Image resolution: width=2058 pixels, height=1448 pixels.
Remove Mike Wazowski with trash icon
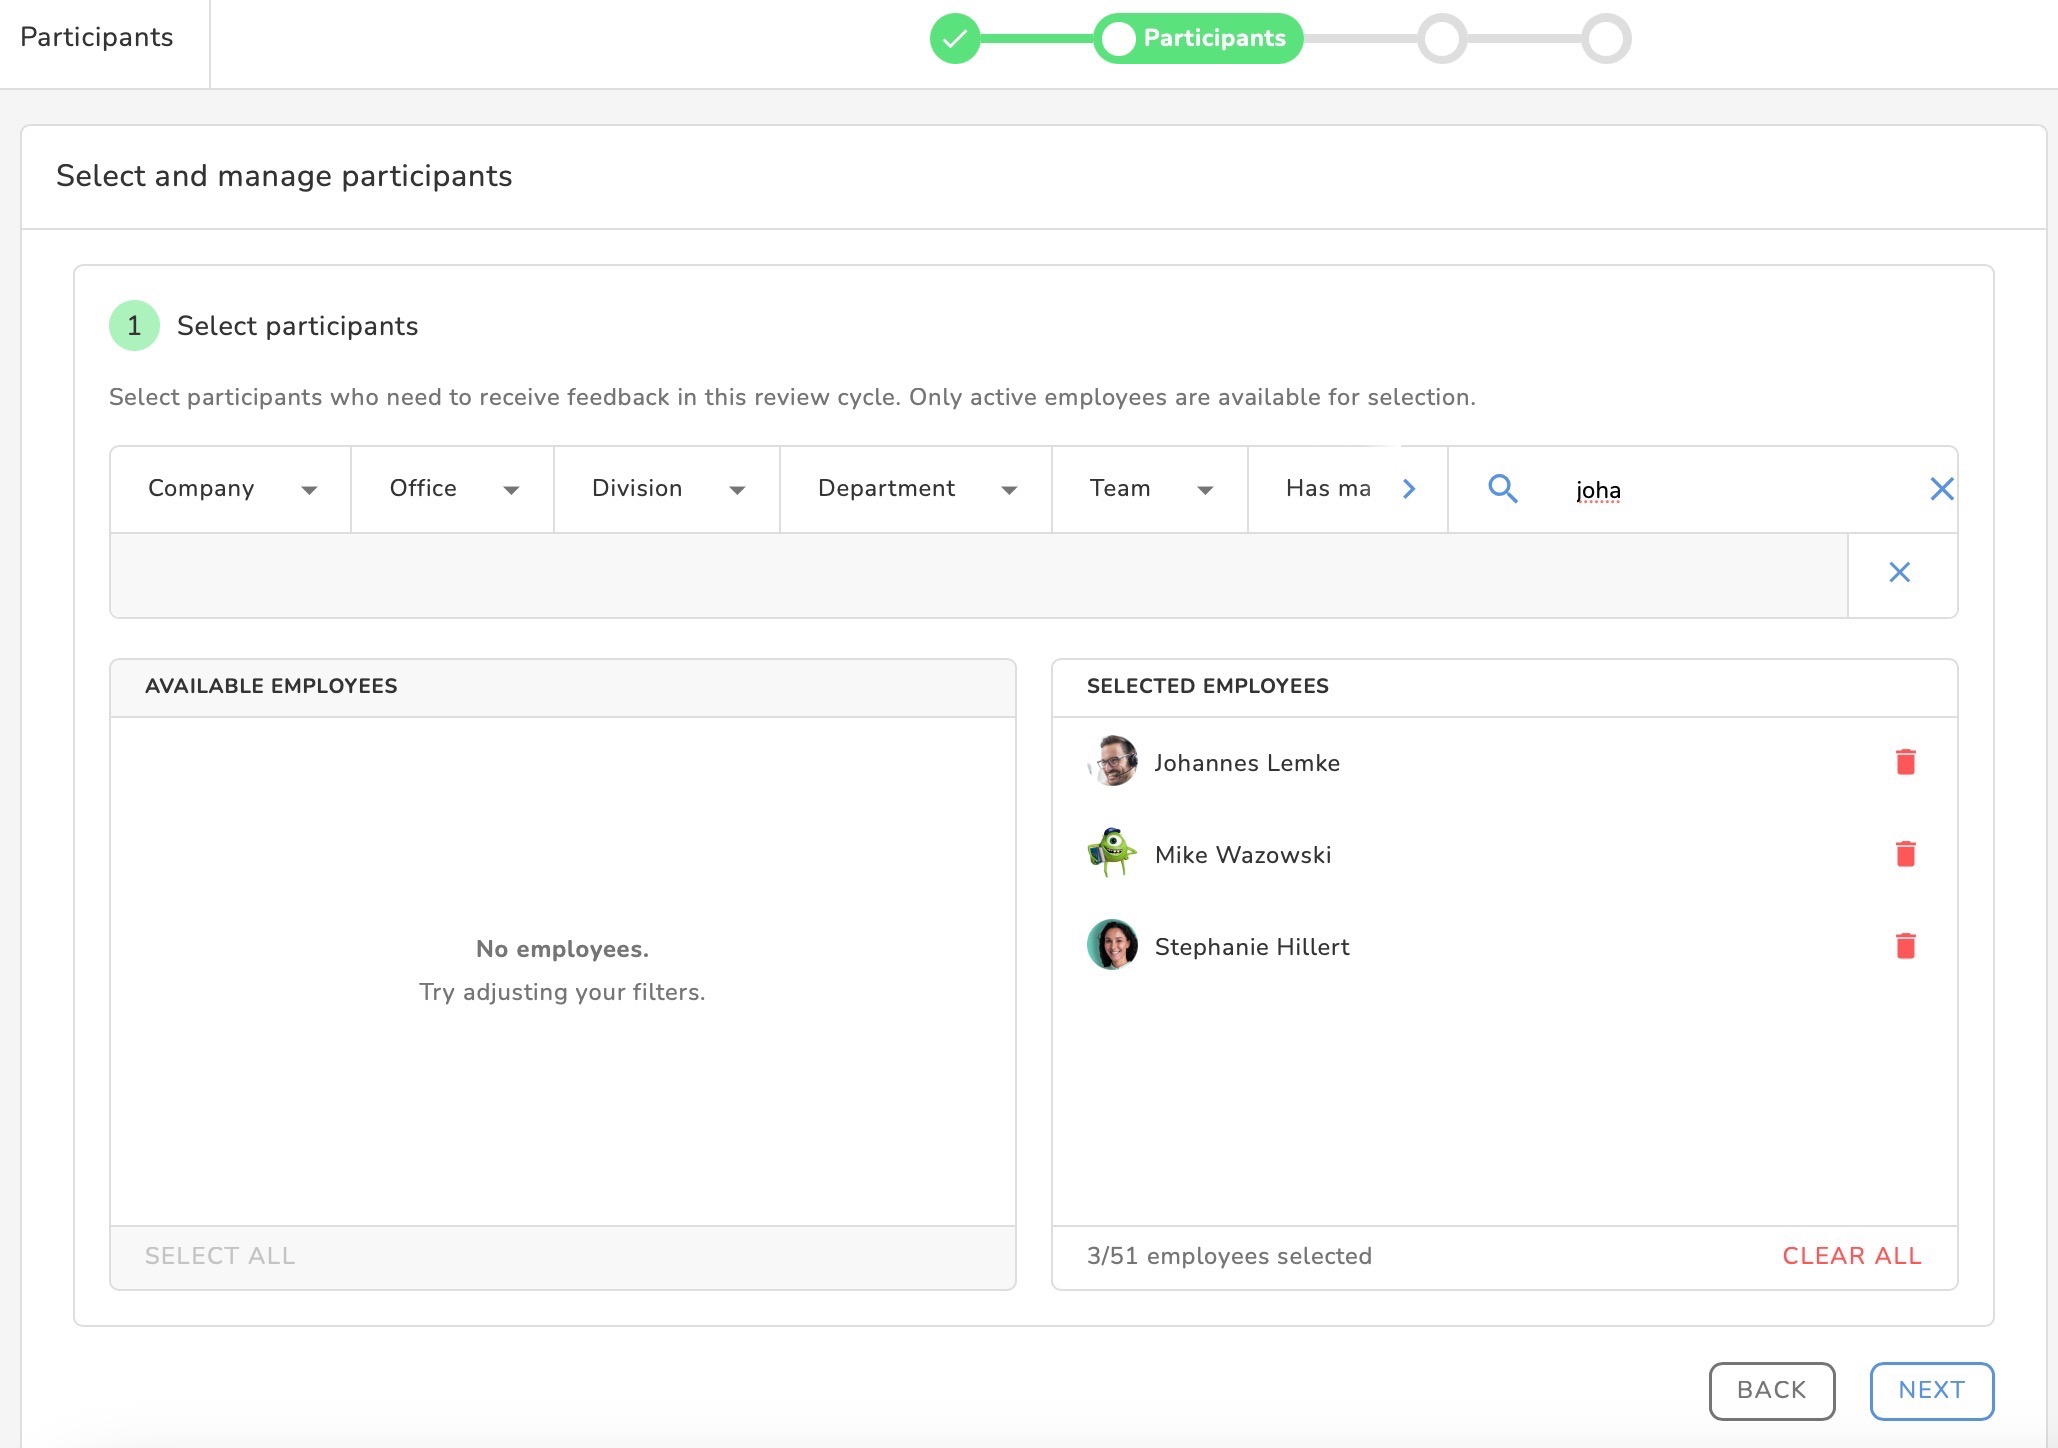click(x=1905, y=854)
